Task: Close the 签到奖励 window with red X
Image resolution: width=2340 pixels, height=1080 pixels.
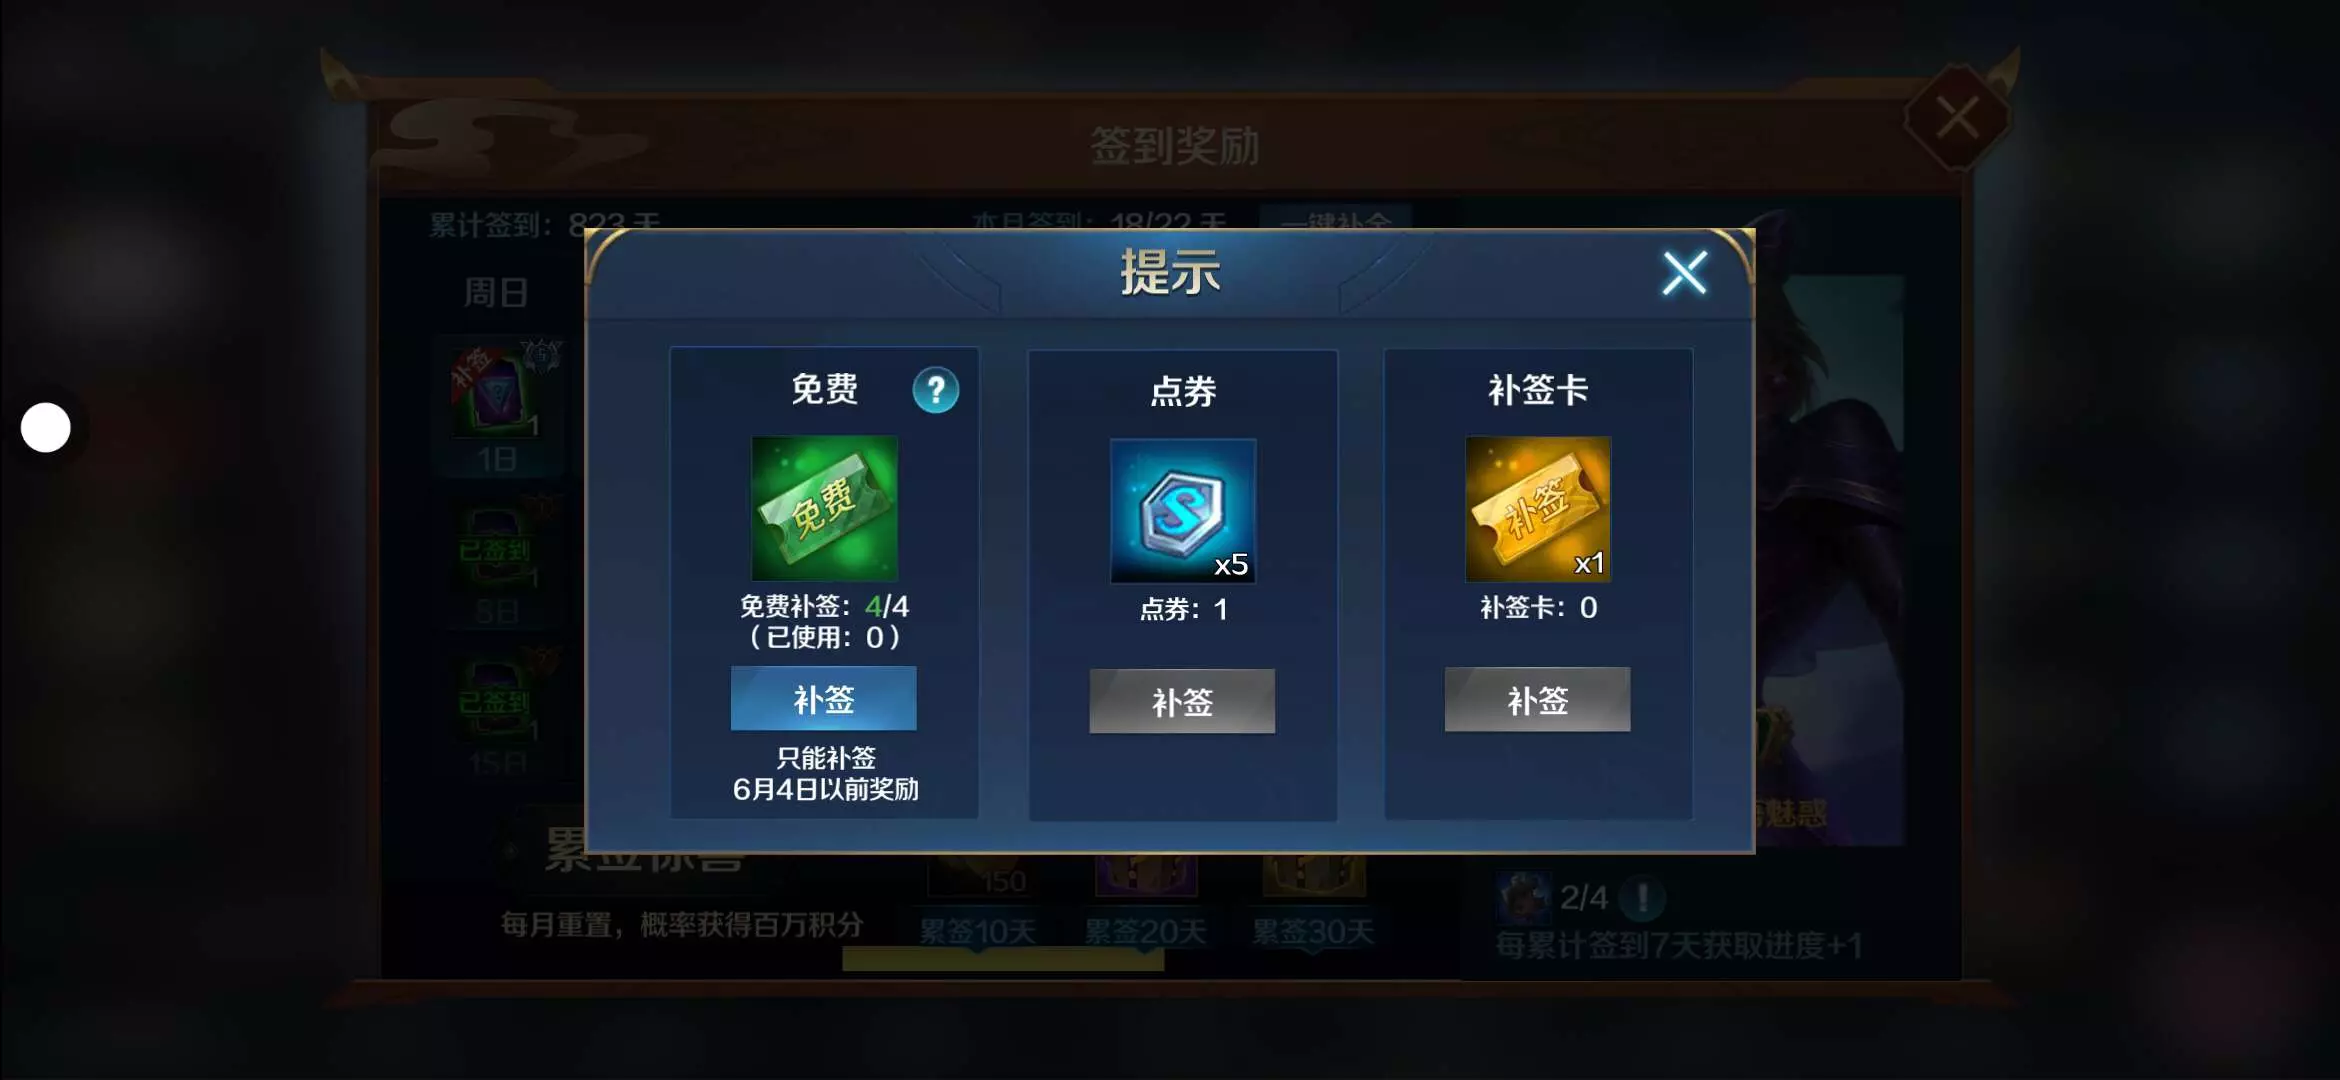Action: [1957, 118]
